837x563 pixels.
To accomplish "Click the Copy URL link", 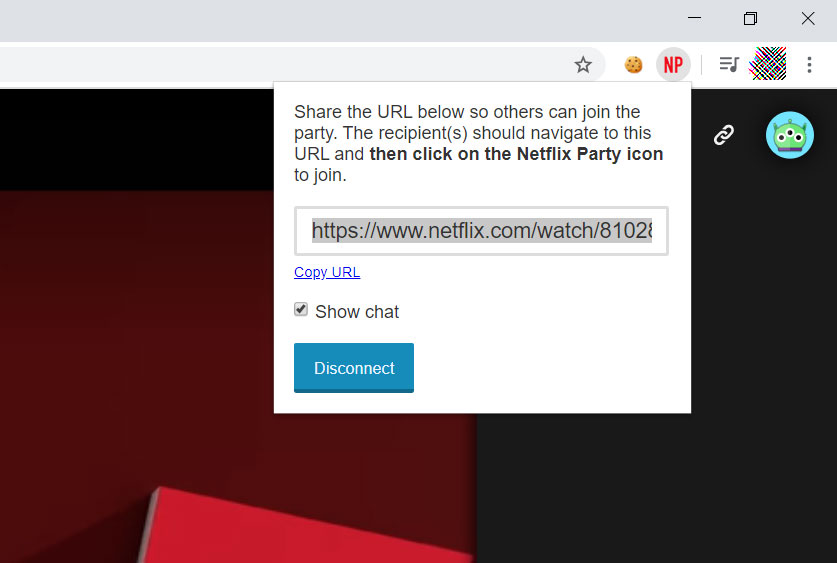I will 327,272.
